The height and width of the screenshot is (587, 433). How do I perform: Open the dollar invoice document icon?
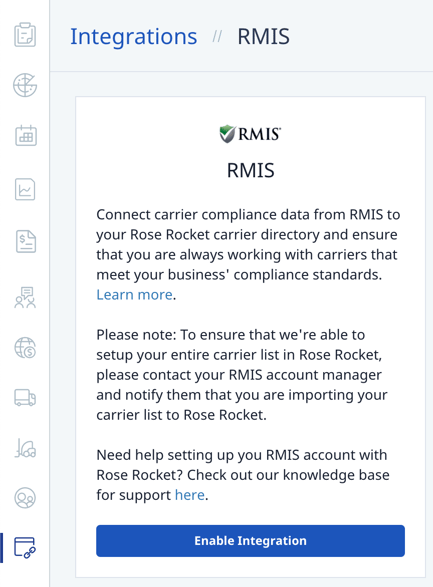pyautogui.click(x=26, y=241)
